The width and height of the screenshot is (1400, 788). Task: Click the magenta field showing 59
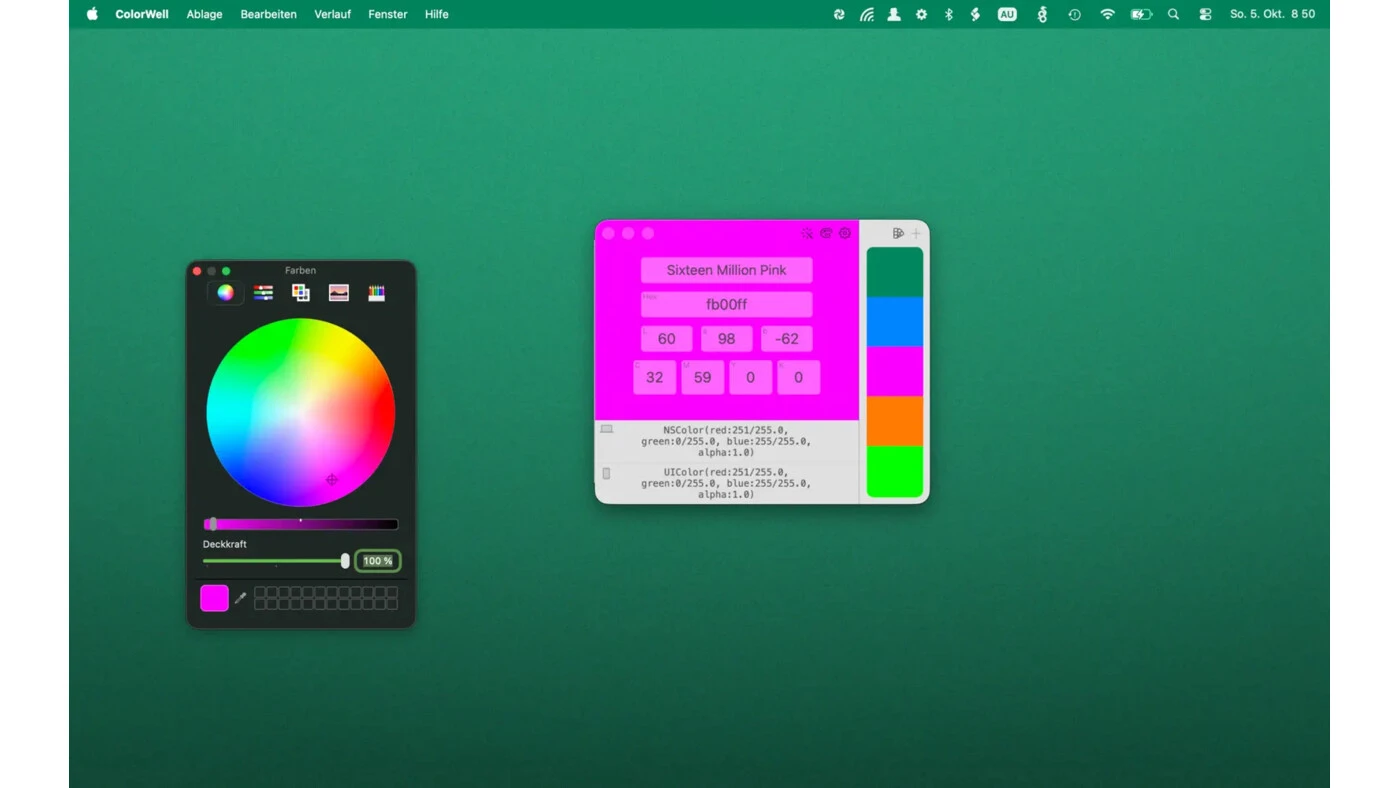pyautogui.click(x=702, y=377)
